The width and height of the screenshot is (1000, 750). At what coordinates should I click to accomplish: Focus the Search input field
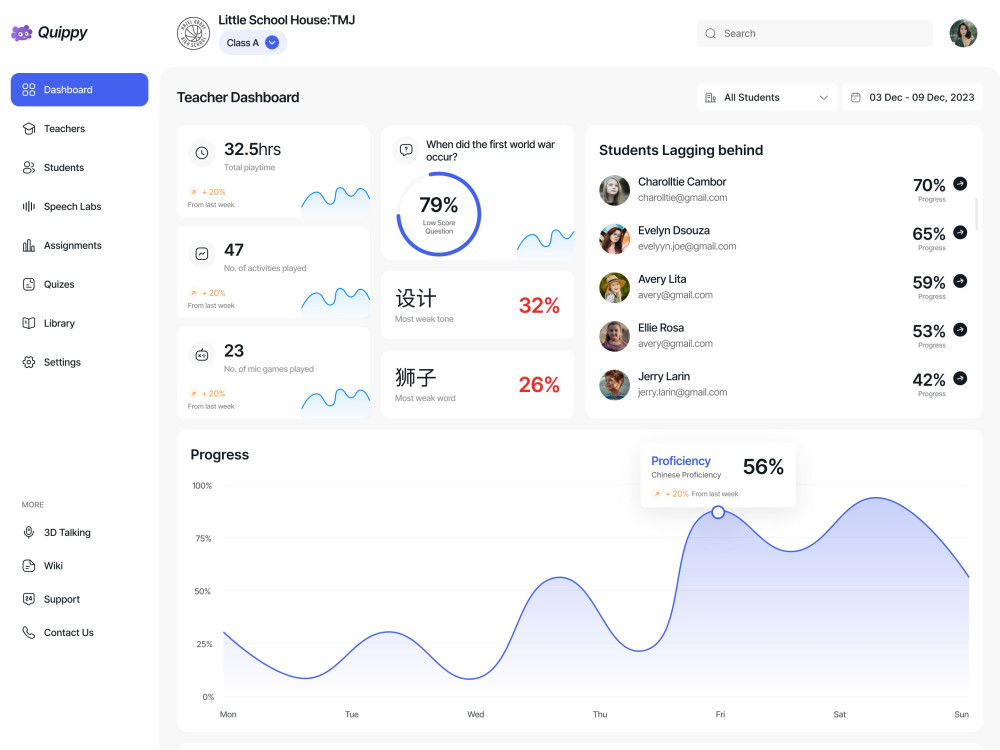(x=814, y=33)
